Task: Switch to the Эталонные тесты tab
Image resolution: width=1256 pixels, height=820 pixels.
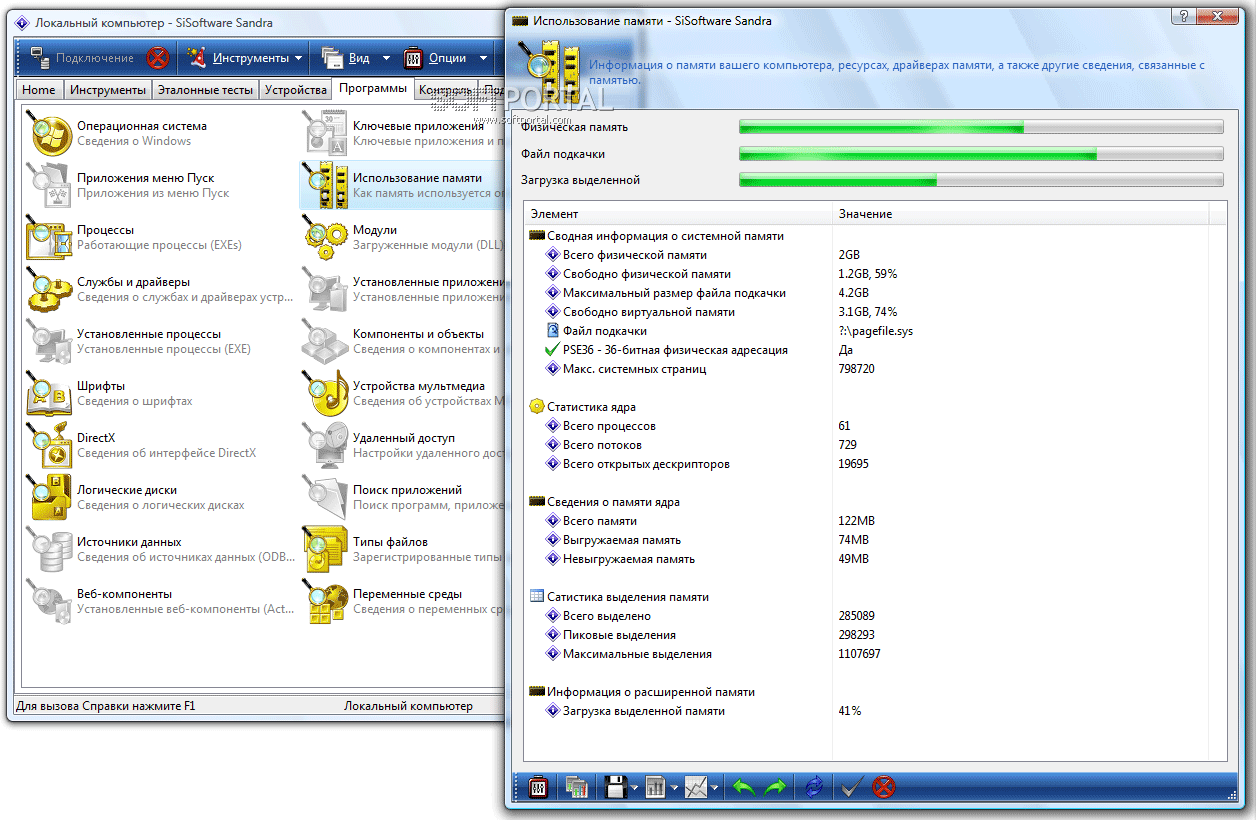Action: pos(205,90)
